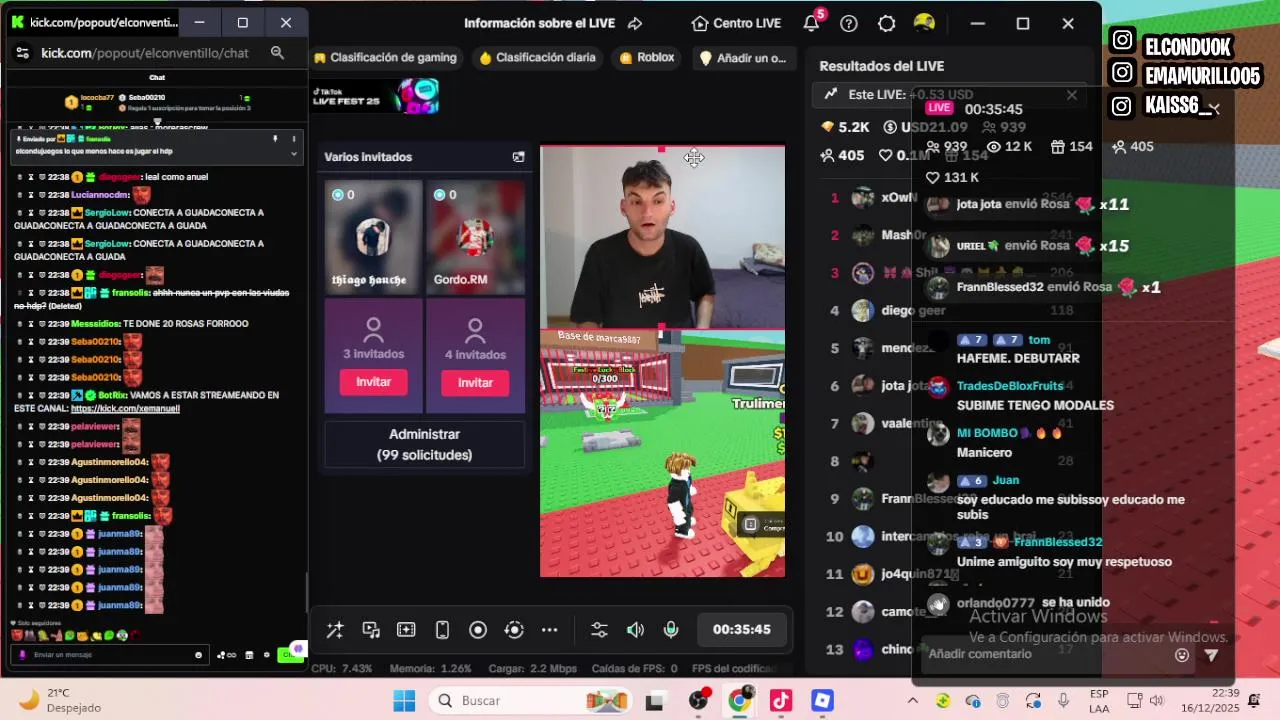Open Roblox from the taskbar

pos(822,701)
